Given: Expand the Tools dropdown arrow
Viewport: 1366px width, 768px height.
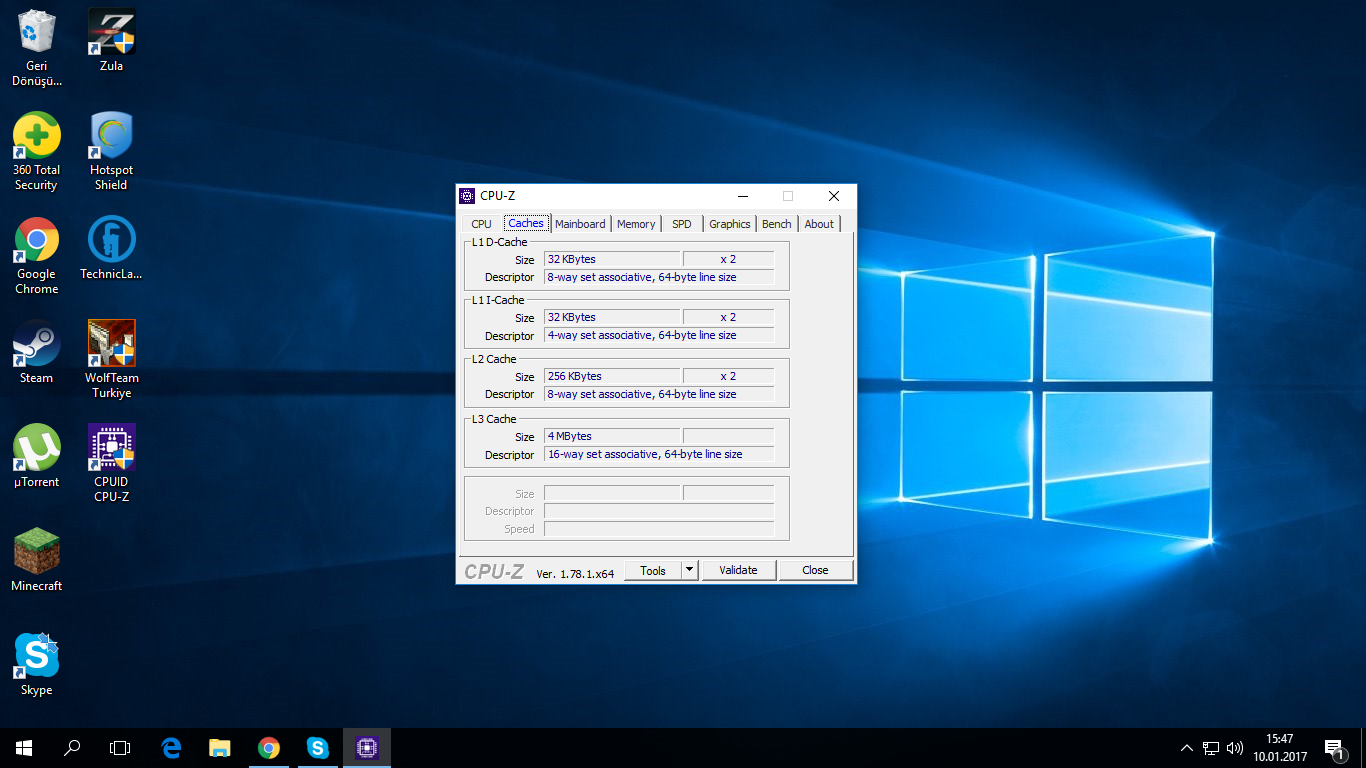Looking at the screenshot, I should coord(689,570).
